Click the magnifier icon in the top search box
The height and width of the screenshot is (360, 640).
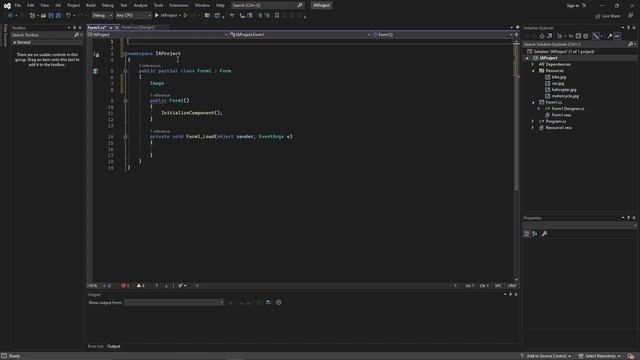300,5
